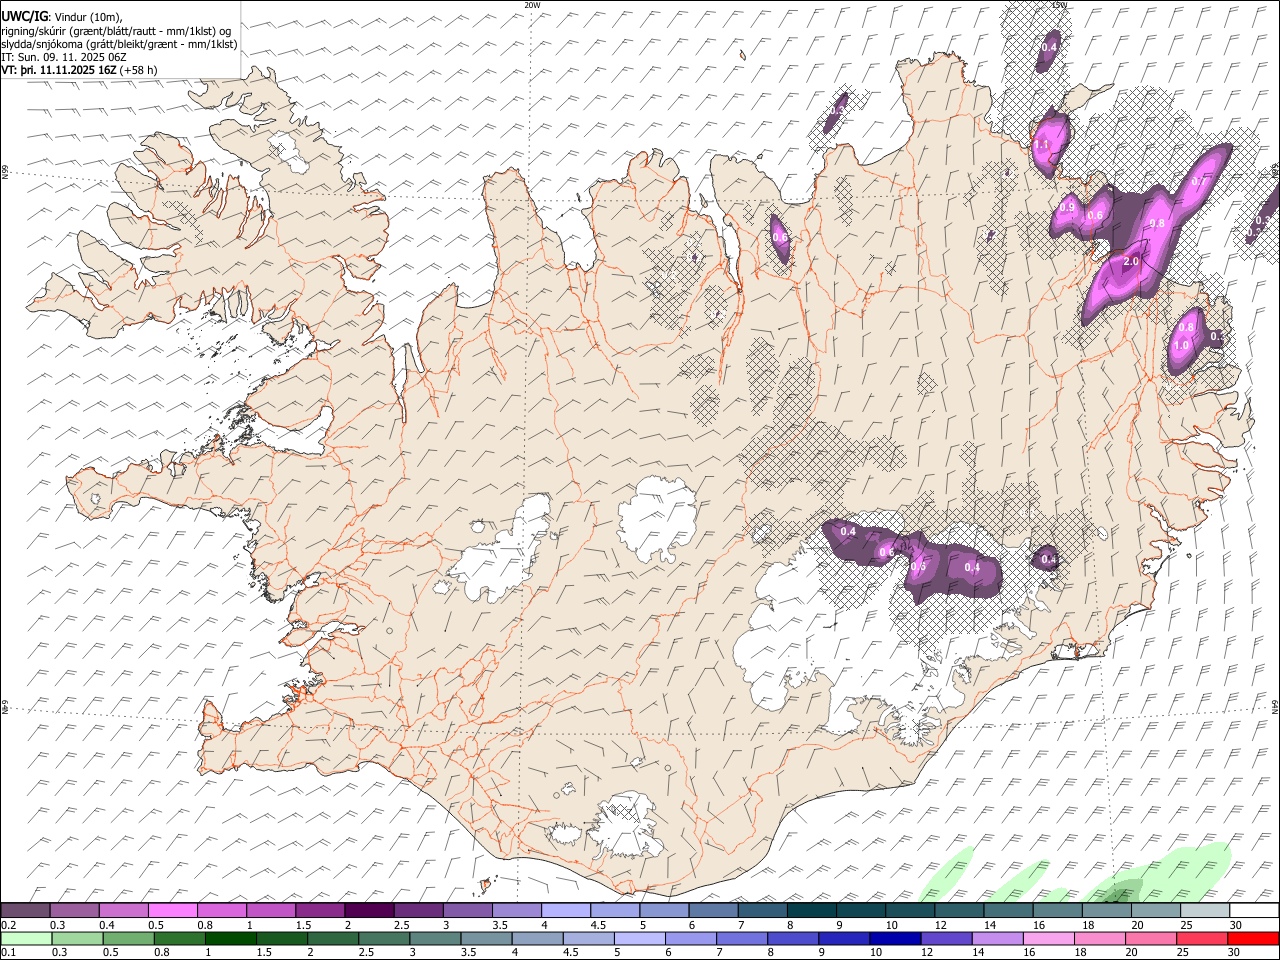This screenshot has height=960, width=1280.
Task: Click the '1.0' precipitation value on the map
Action: 1181,345
